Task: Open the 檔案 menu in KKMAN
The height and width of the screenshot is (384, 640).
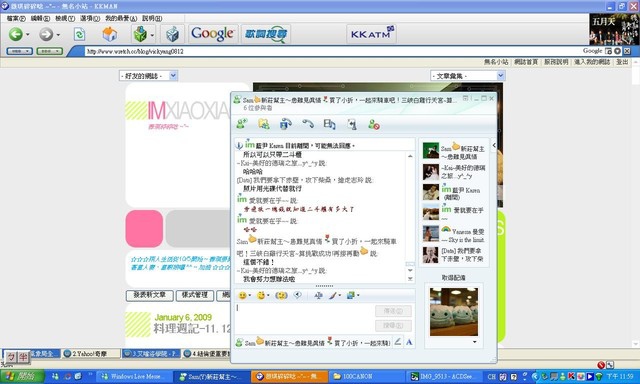Action: click(x=16, y=18)
